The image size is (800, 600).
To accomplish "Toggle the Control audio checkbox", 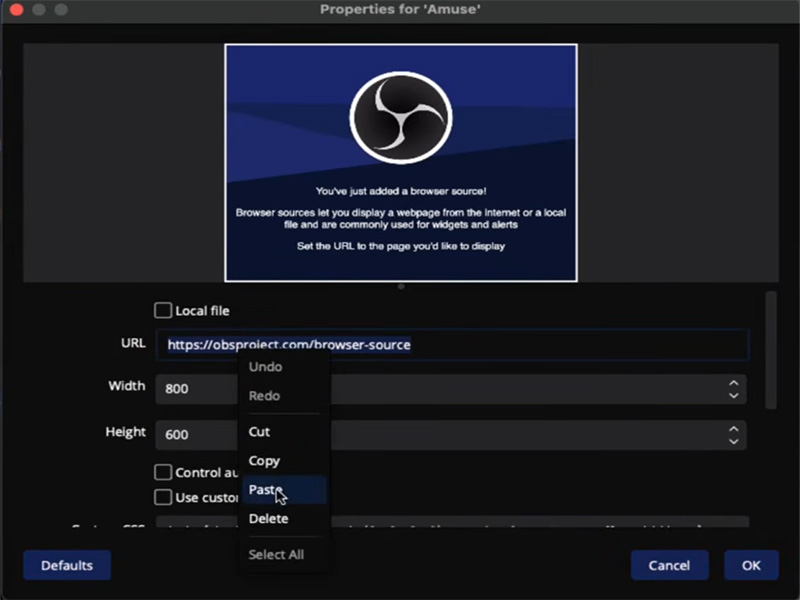I will pos(163,472).
